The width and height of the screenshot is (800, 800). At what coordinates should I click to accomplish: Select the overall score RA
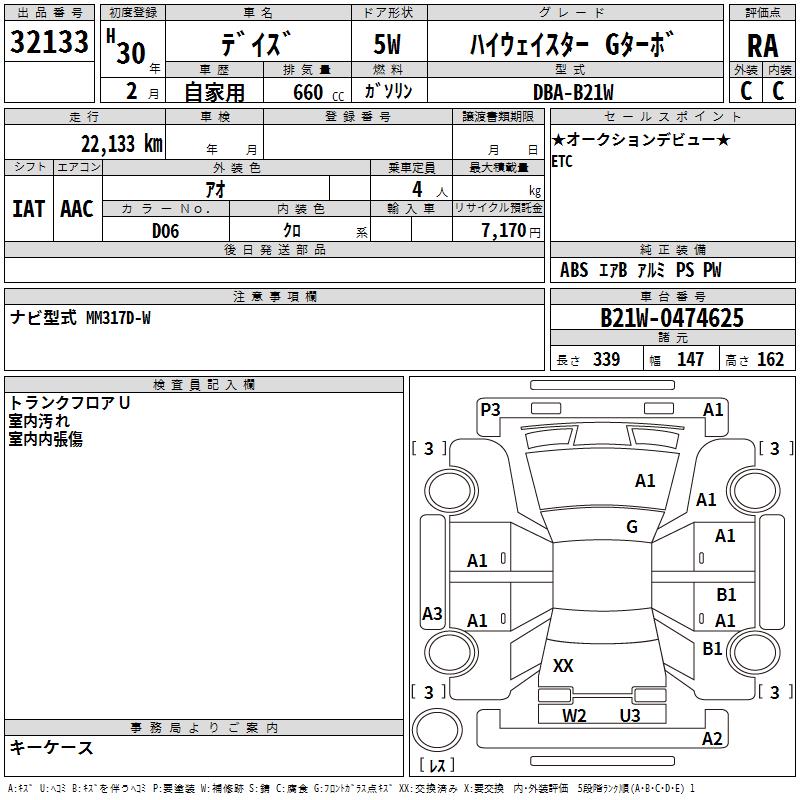click(x=762, y=46)
